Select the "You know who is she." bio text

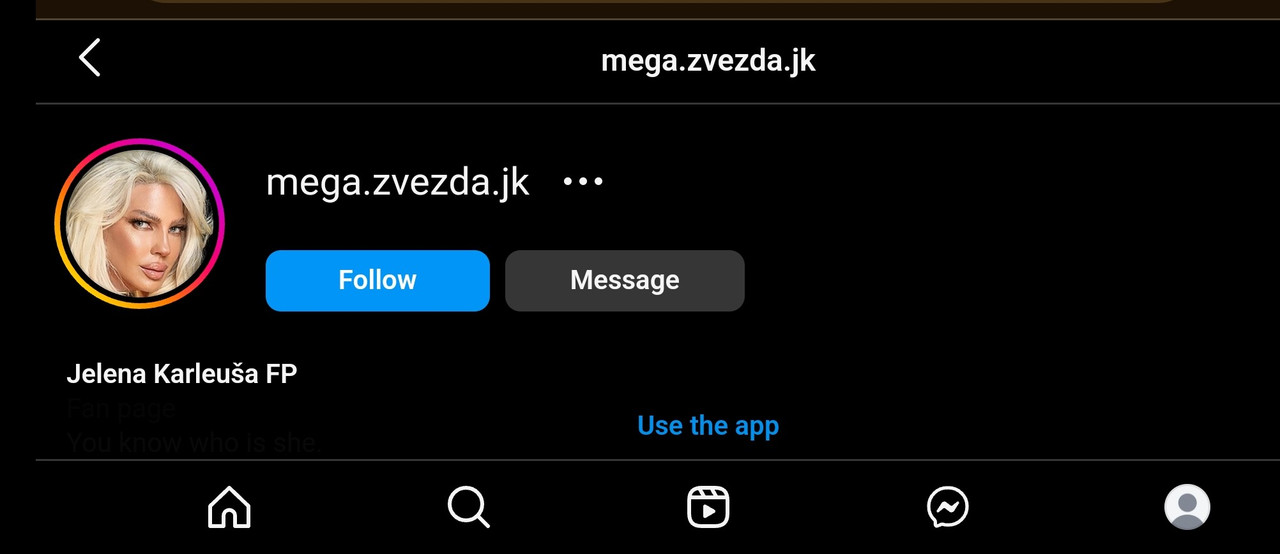(194, 442)
